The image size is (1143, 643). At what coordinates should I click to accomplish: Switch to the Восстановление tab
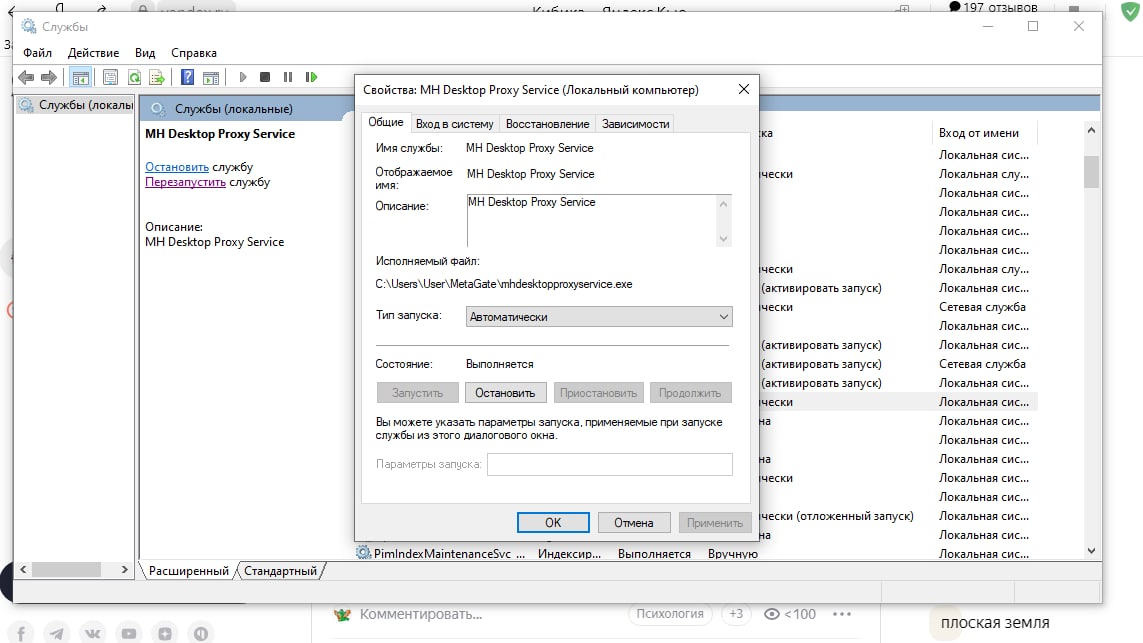(547, 124)
